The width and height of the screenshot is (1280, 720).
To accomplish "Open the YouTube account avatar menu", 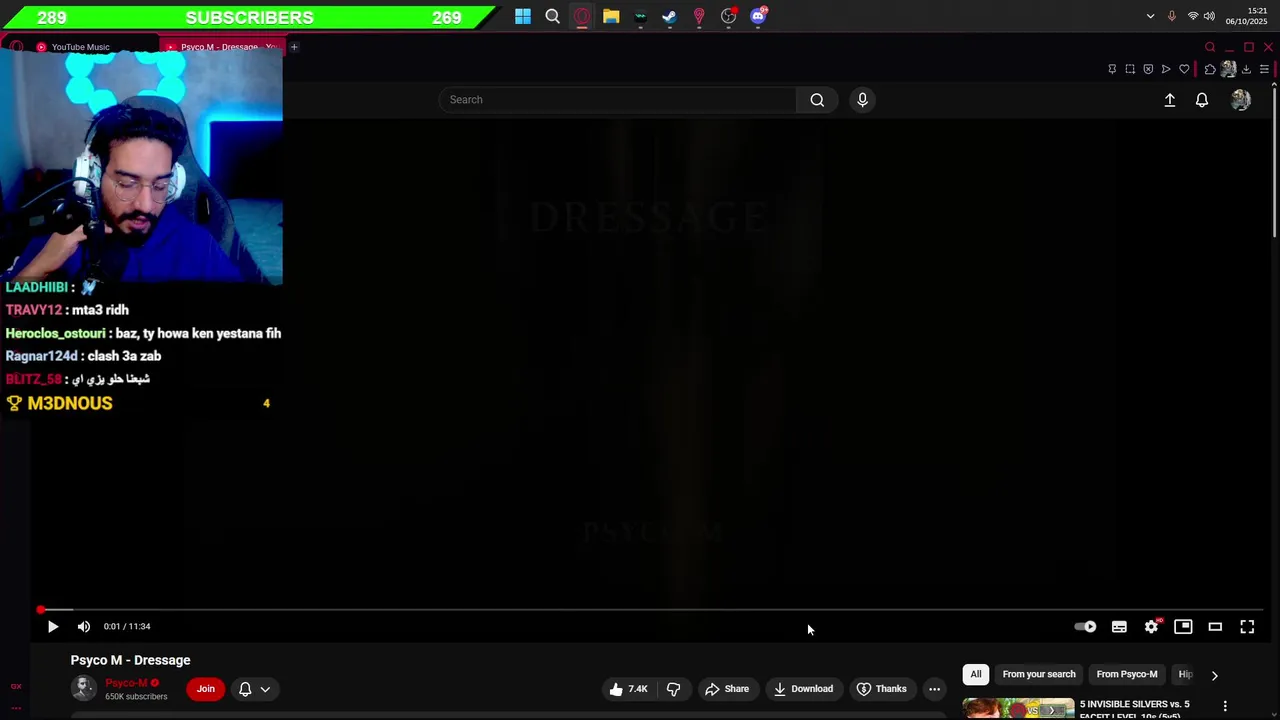I will (1241, 100).
